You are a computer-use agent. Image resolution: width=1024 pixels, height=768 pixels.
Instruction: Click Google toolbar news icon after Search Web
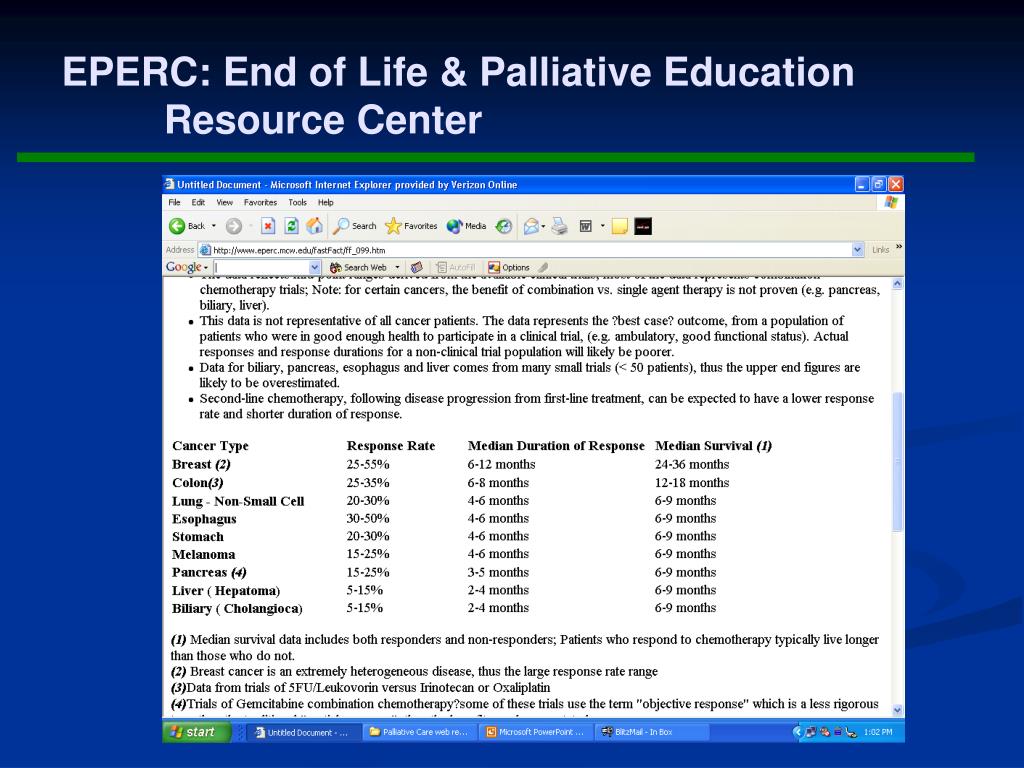click(x=417, y=267)
